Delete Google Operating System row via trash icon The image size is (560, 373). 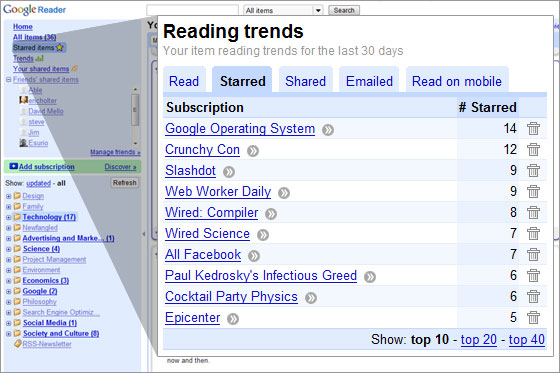tap(533, 129)
